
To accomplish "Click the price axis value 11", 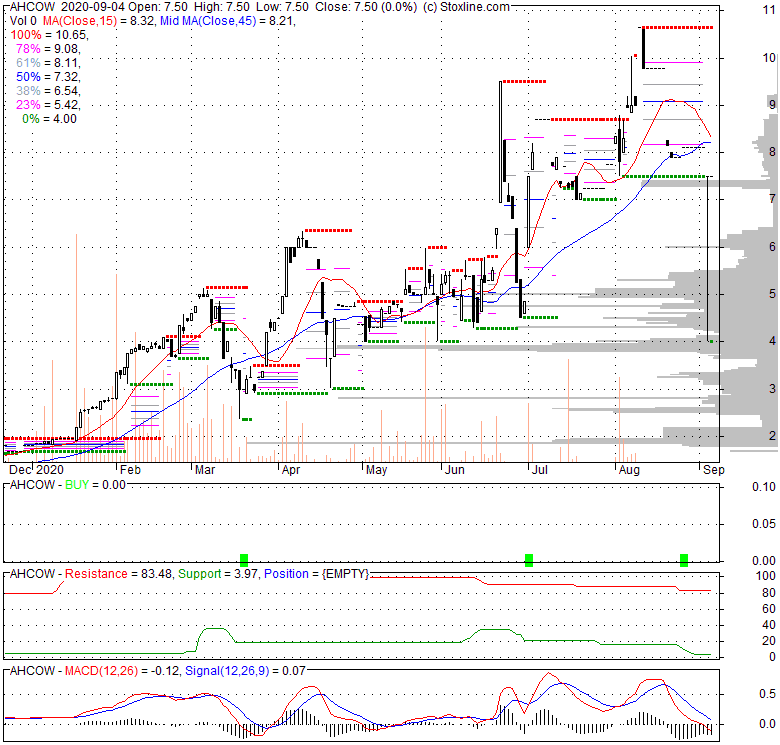I will coord(769,10).
